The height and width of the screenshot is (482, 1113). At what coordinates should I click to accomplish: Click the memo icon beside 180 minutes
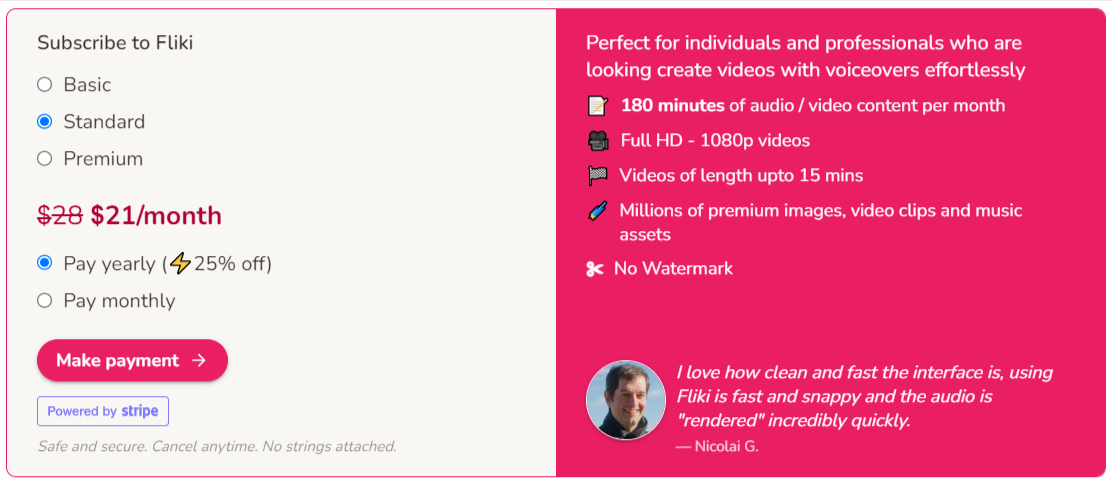pos(598,106)
